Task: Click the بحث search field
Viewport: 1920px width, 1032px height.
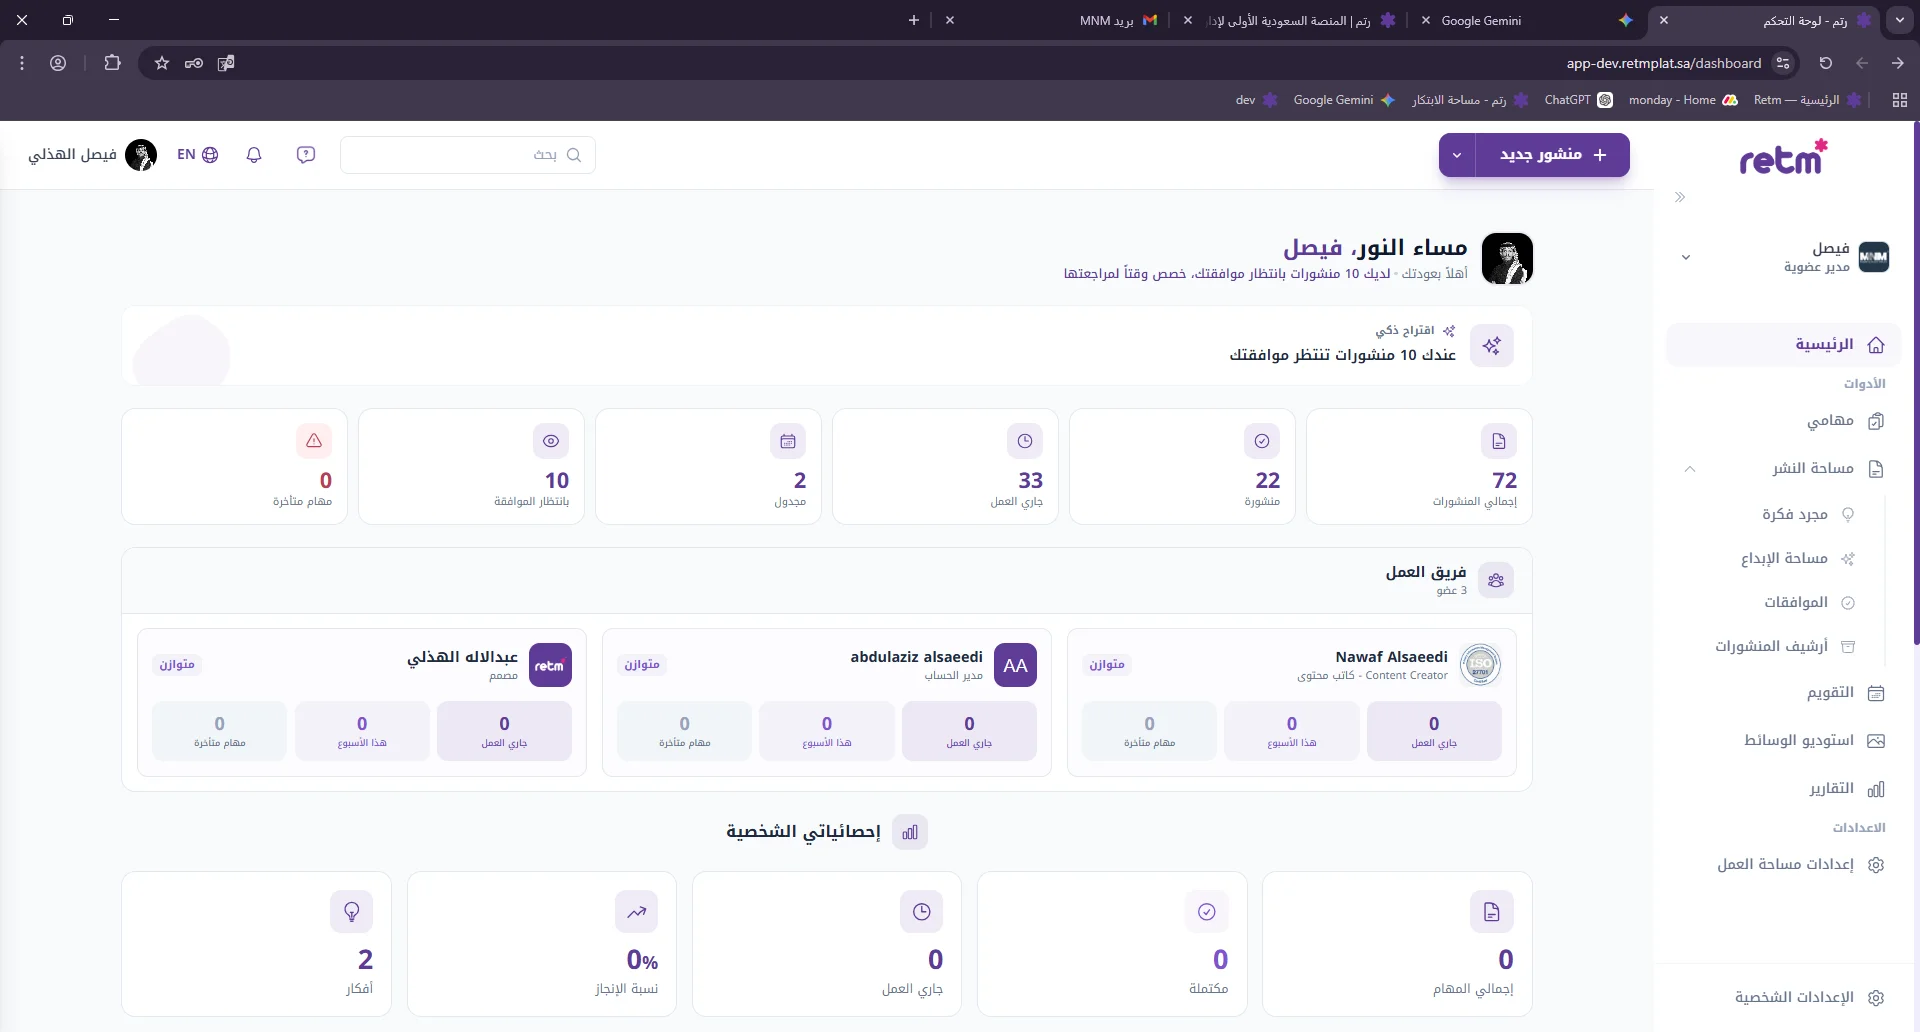Action: click(x=468, y=155)
